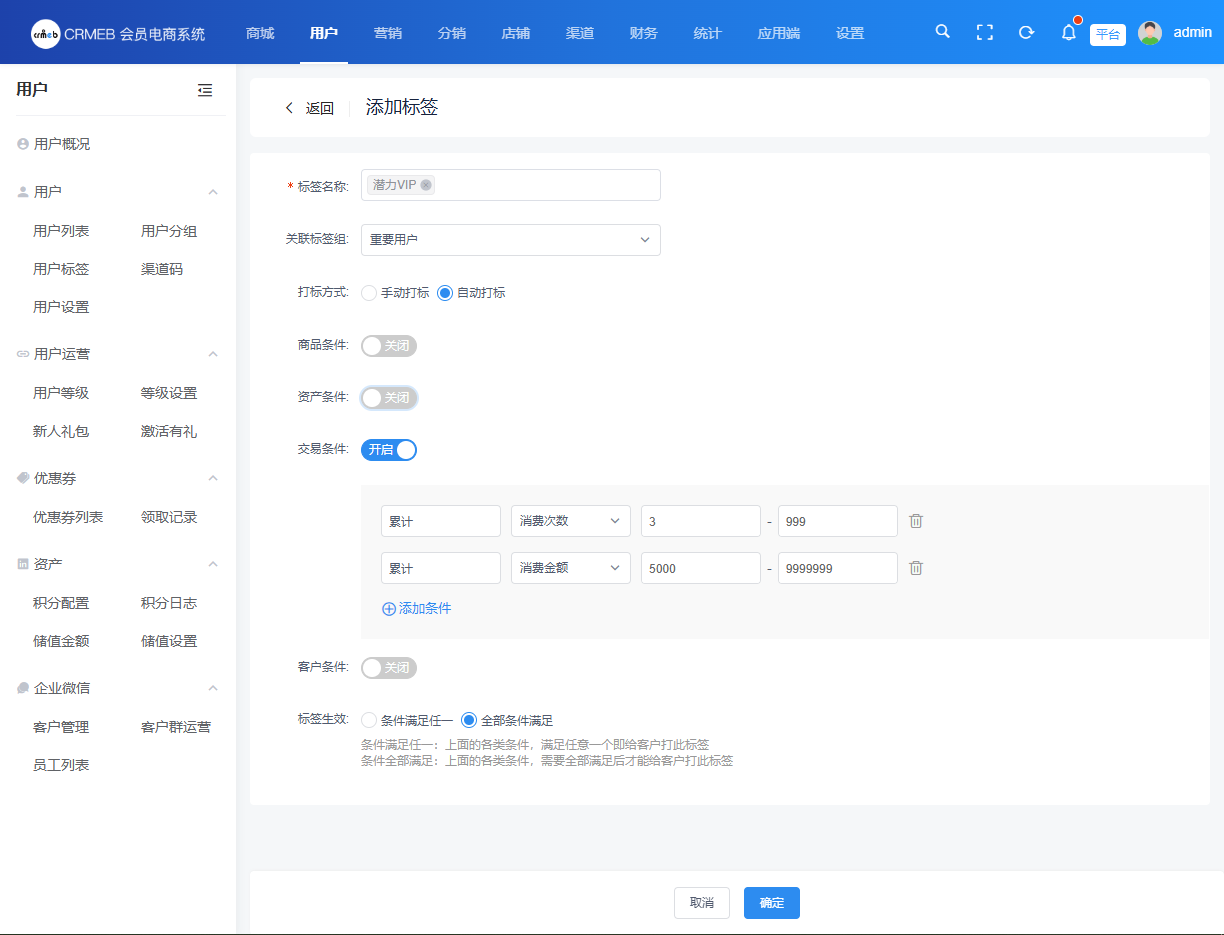Delete the 消费金额 condition row
Viewport: 1224px width, 935px height.
tap(916, 568)
